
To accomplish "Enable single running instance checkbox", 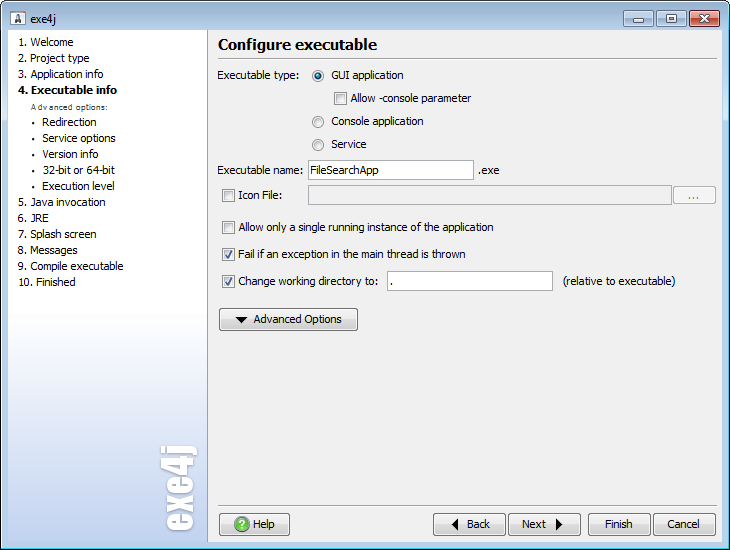I will (x=228, y=227).
